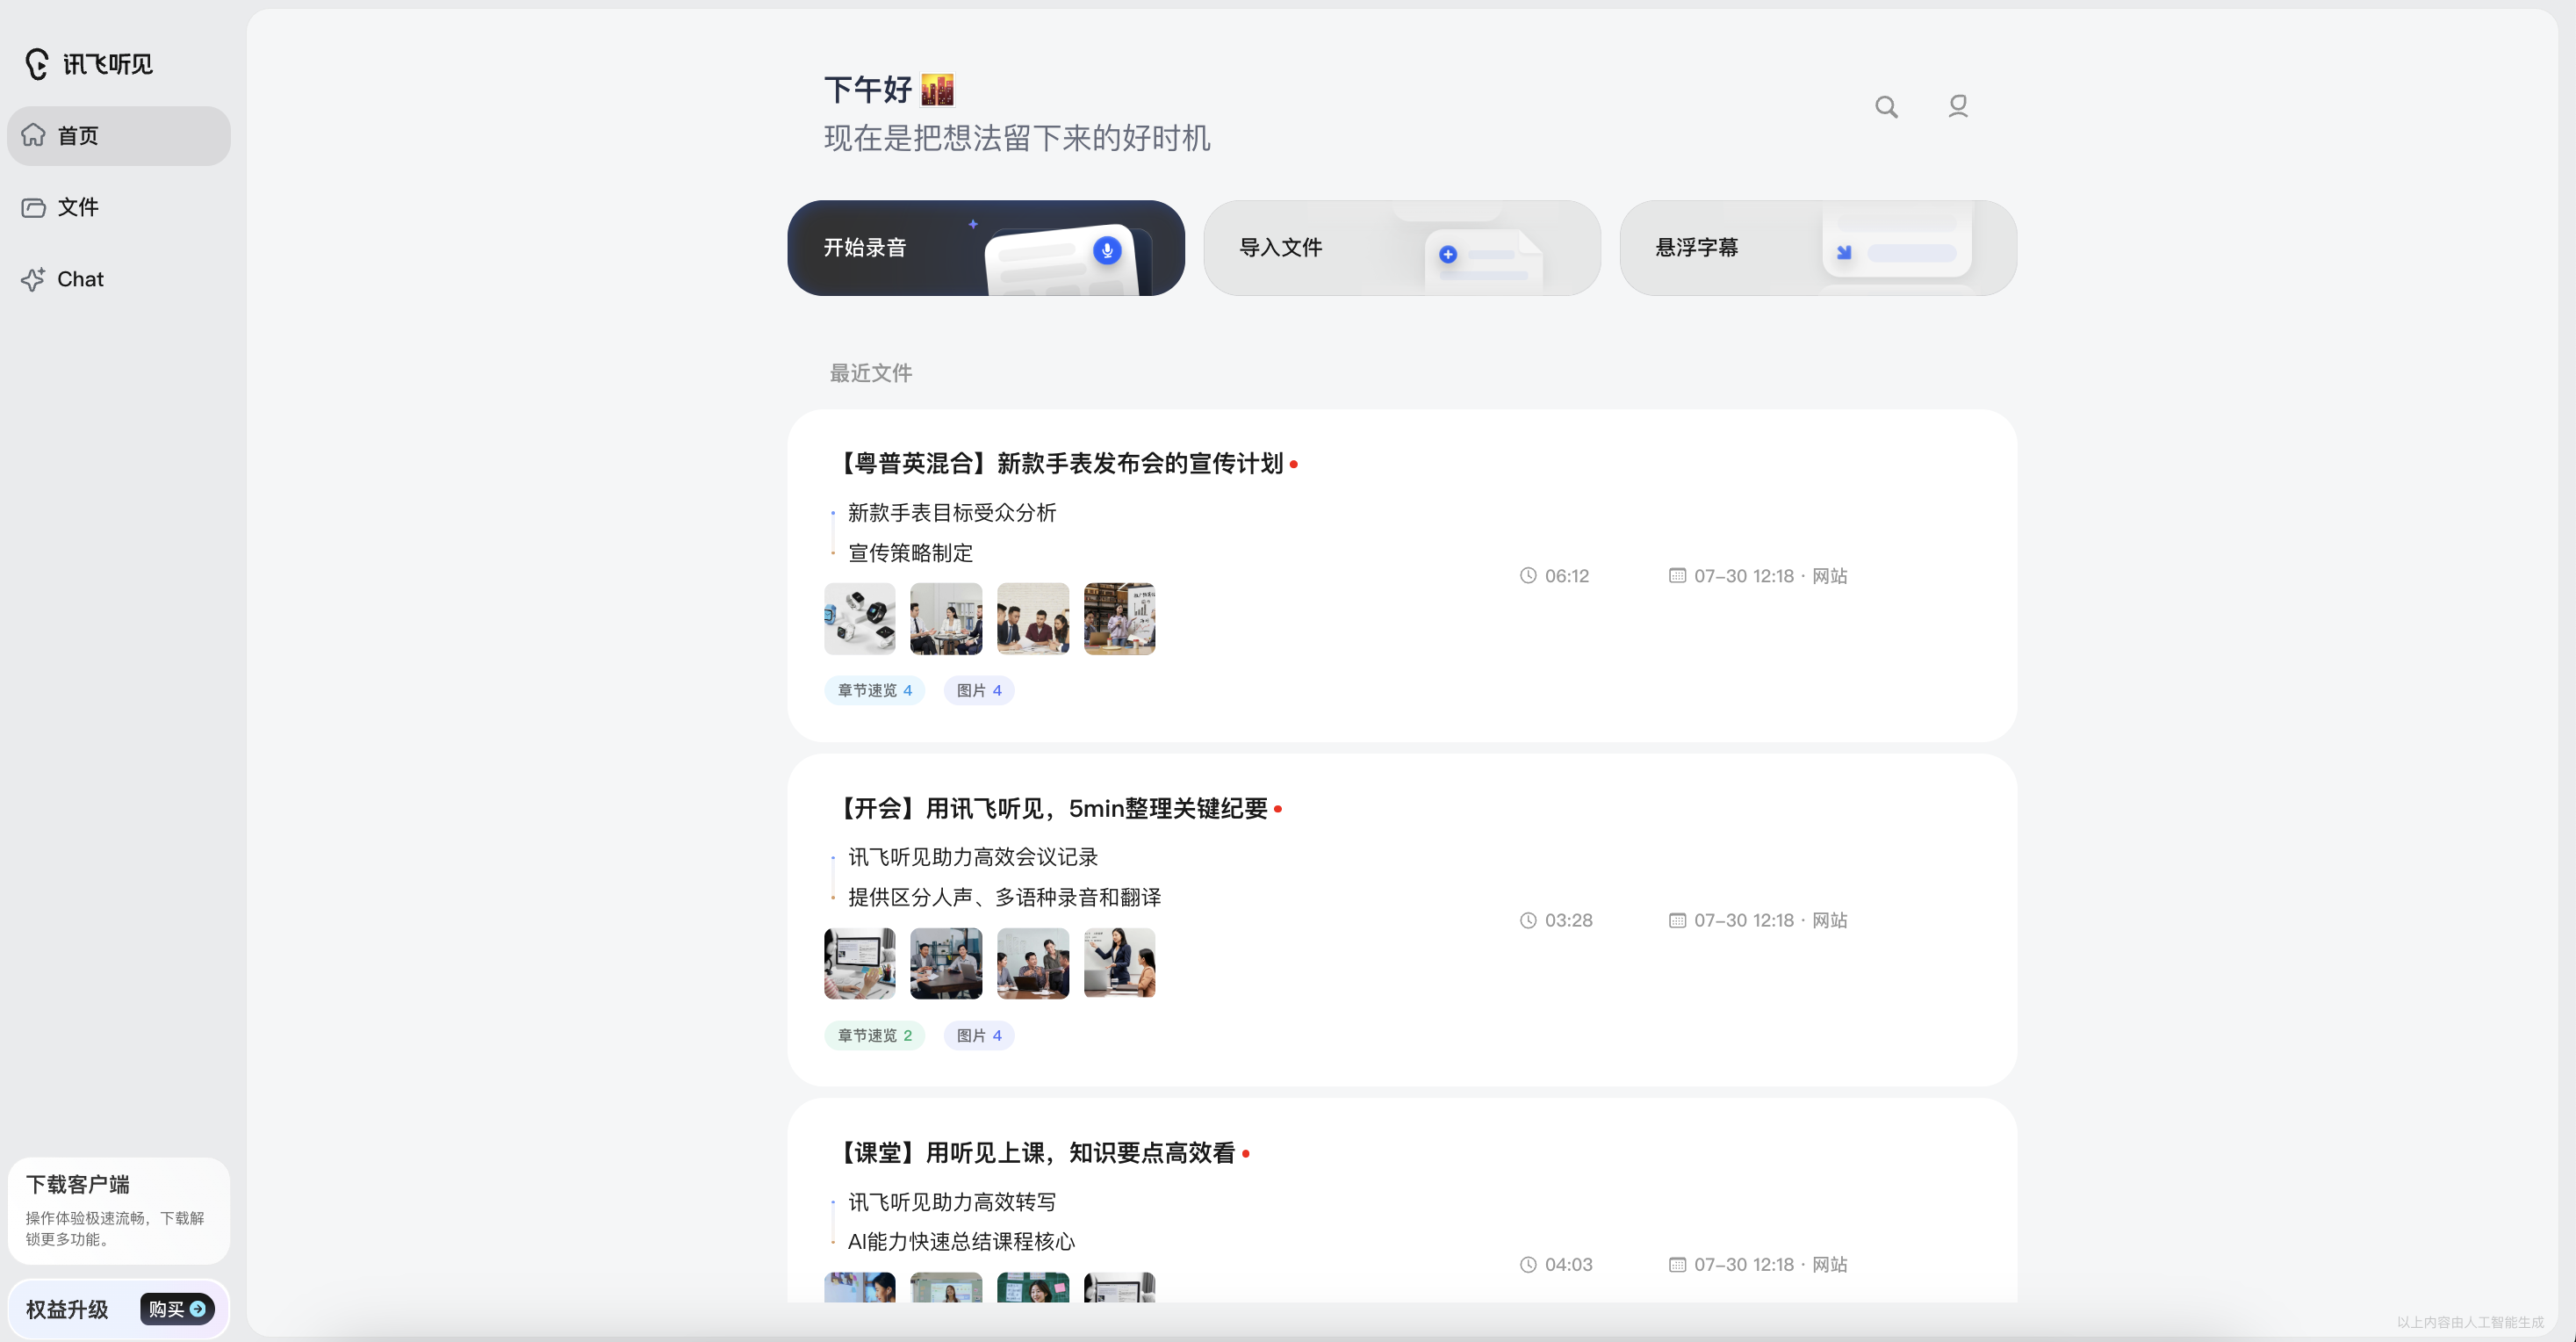The image size is (2576, 1342).
Task: Click 图片 4 tag in watch file
Action: click(x=979, y=691)
